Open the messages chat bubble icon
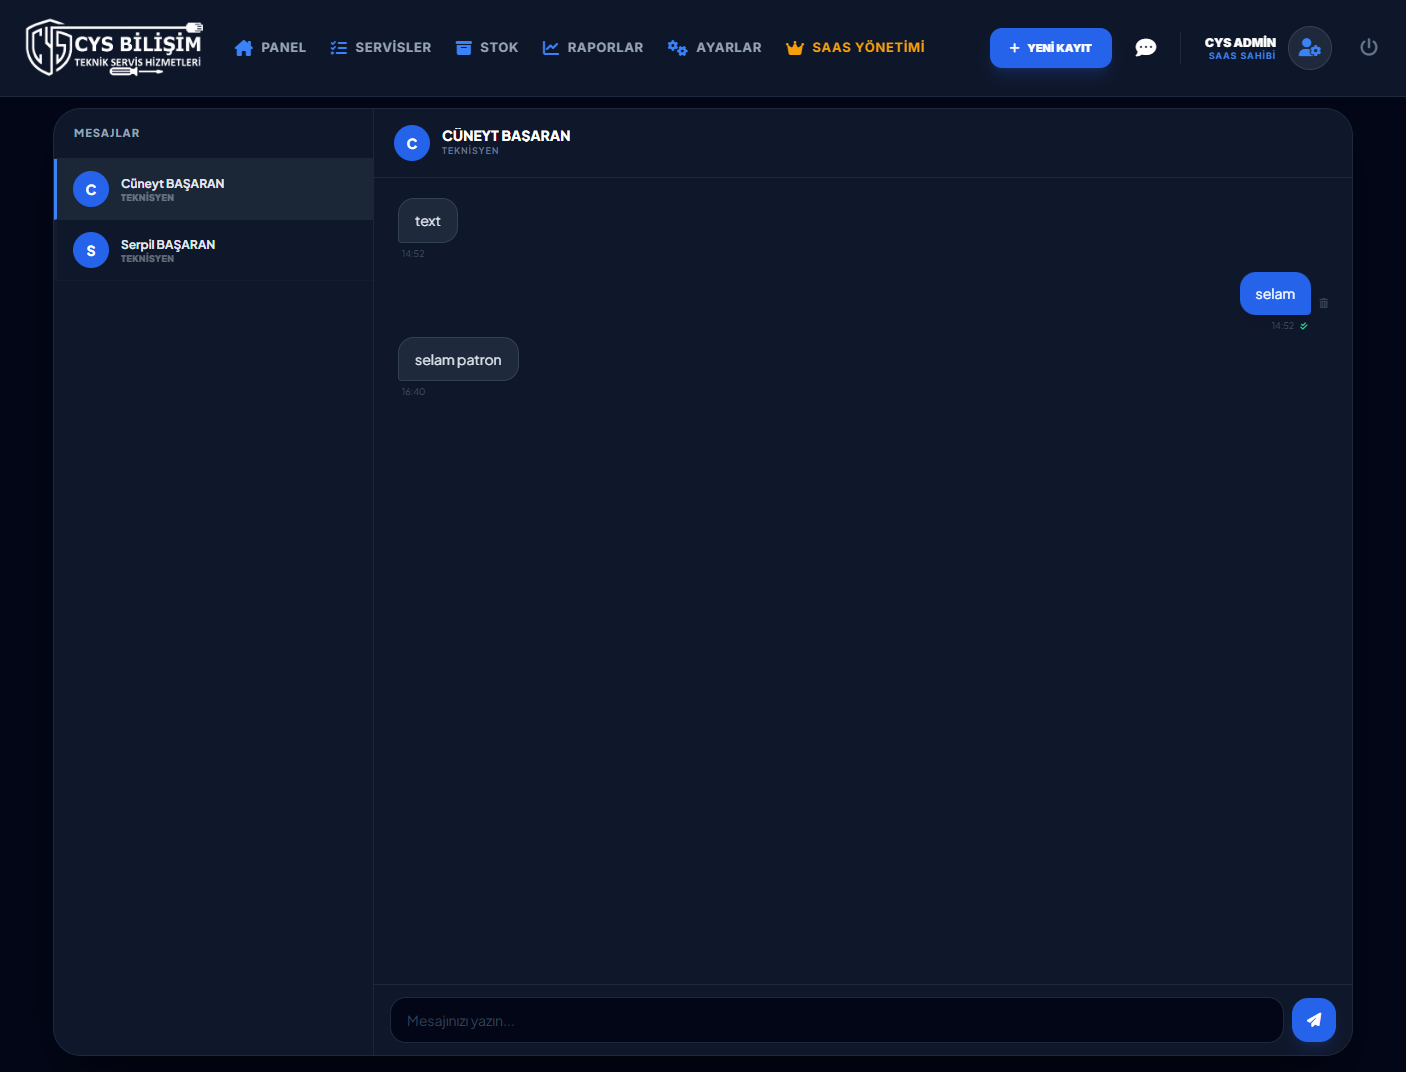Viewport: 1406px width, 1072px height. point(1146,48)
